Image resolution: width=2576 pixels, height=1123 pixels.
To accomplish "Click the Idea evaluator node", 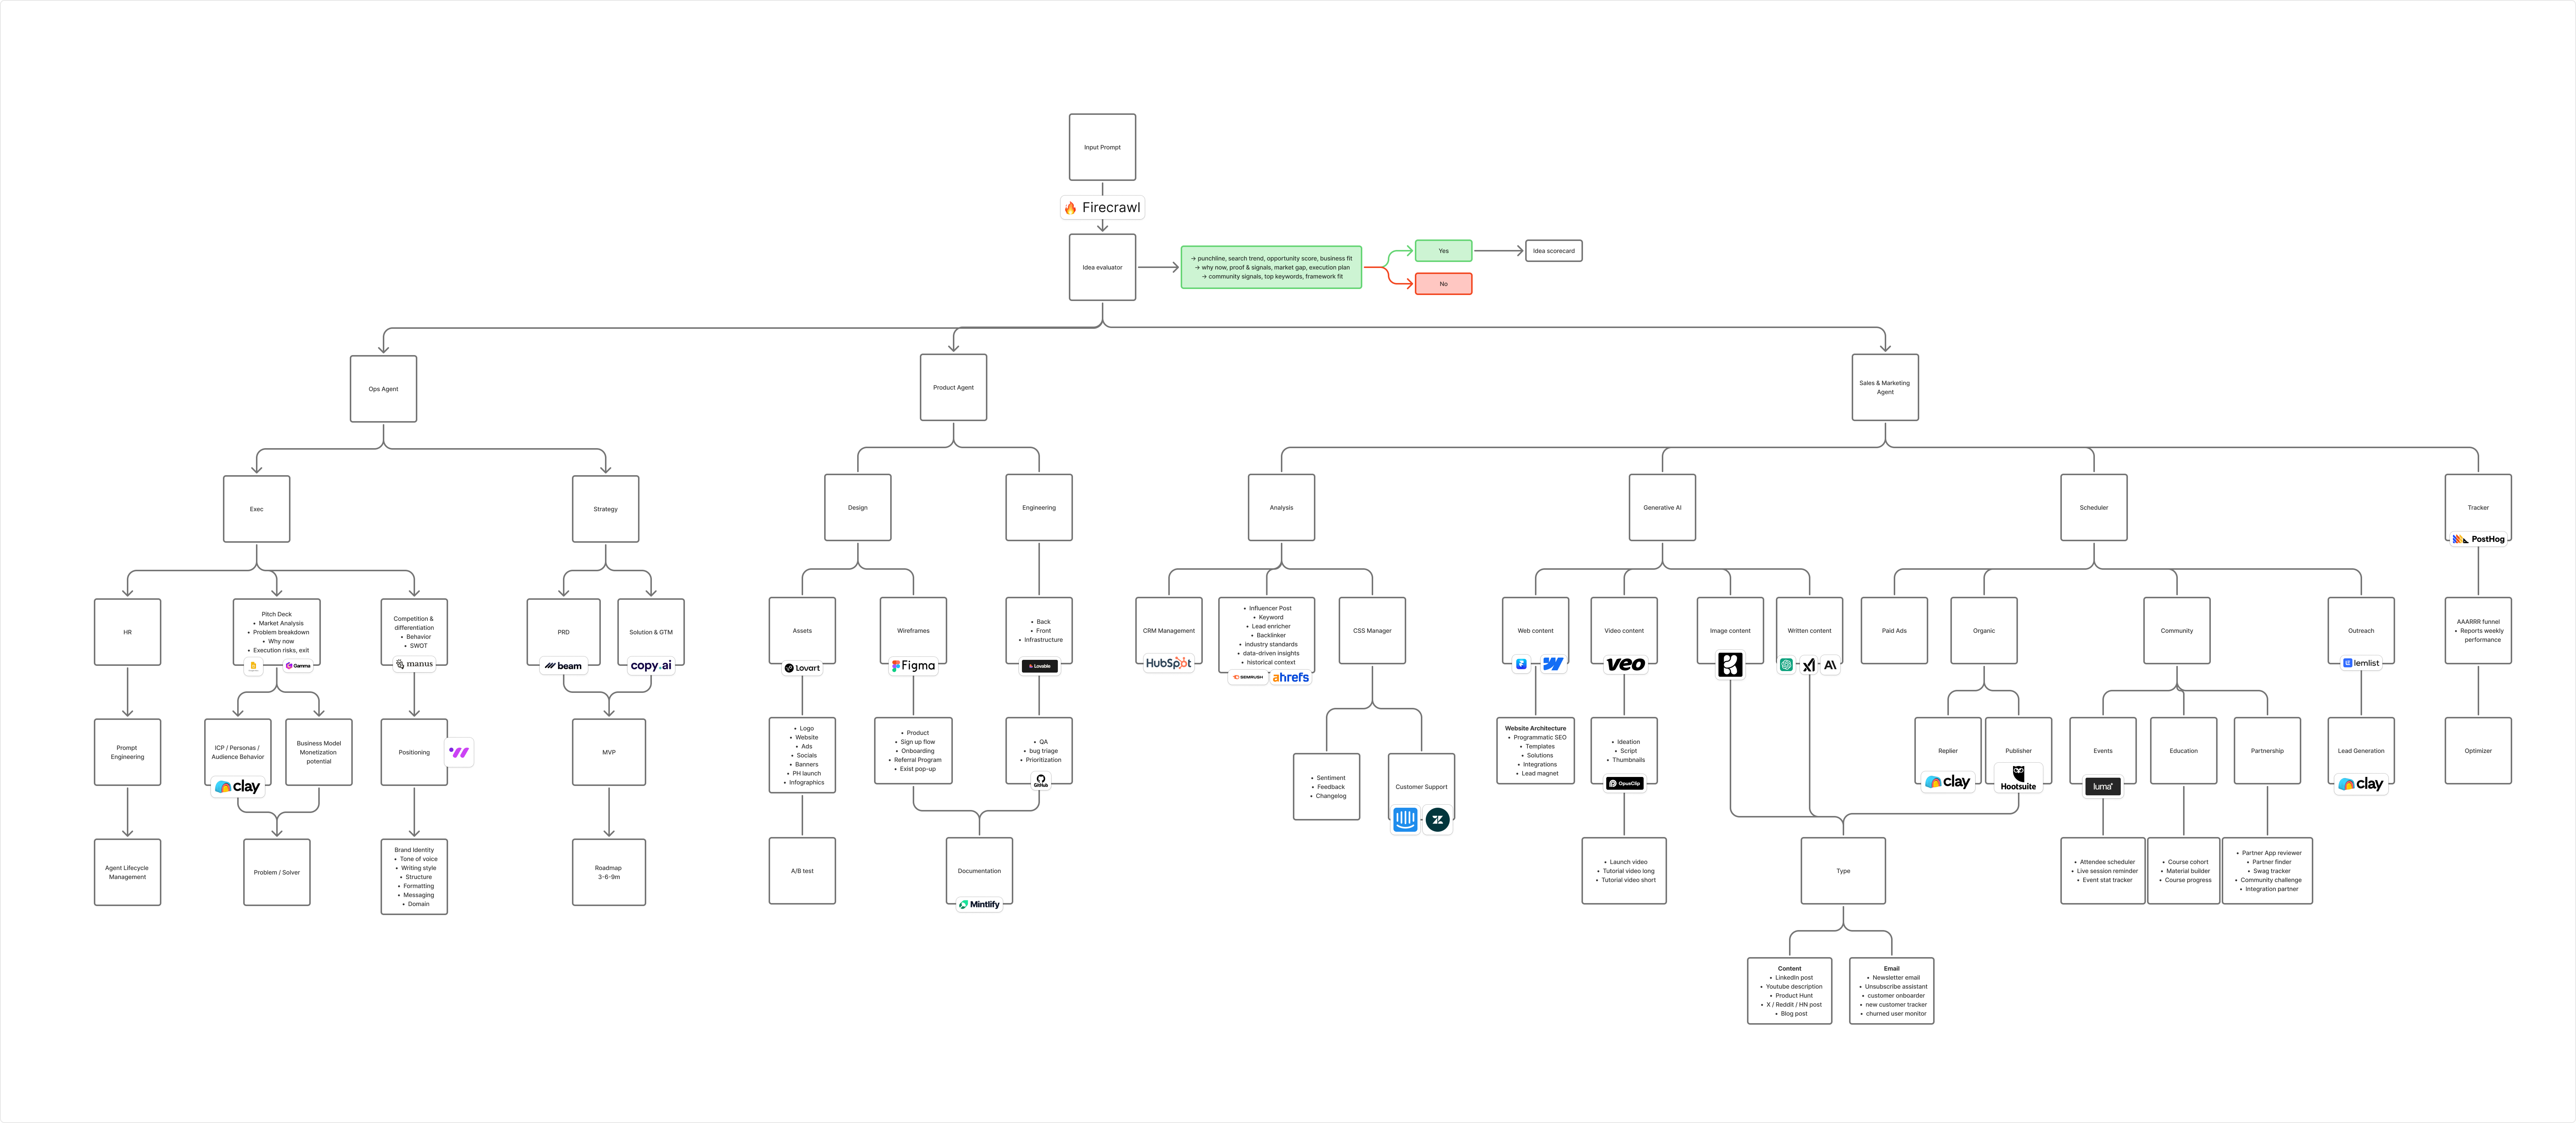I will 1102,267.
